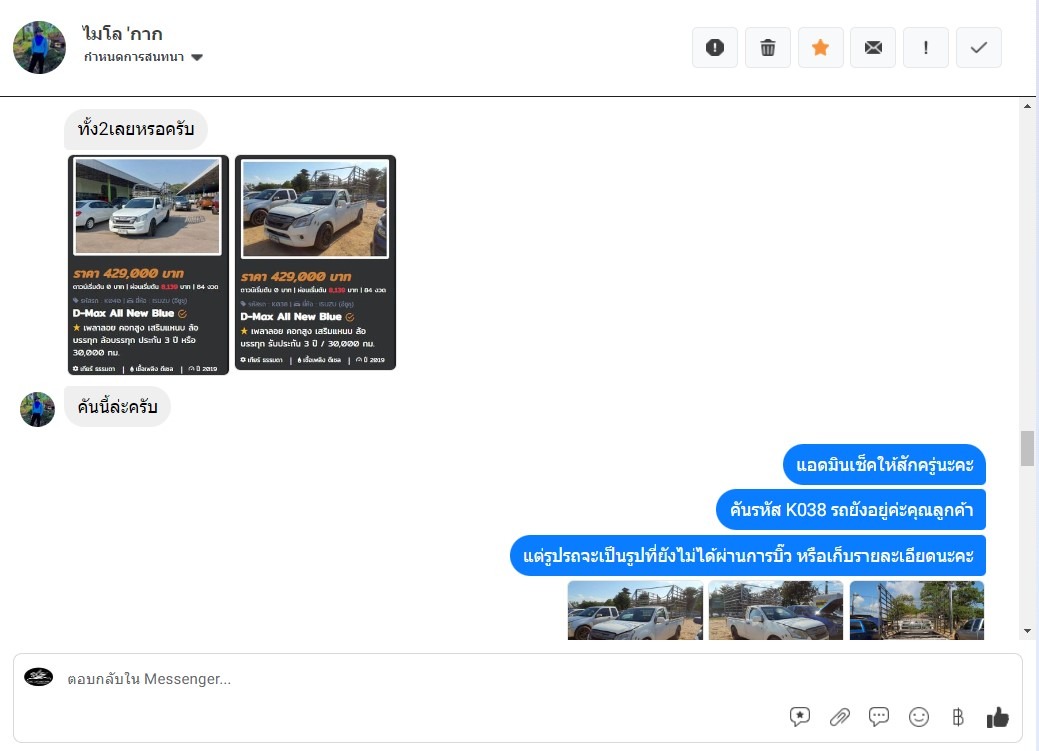Viewport: 1039px width, 751px height.
Task: Open first D-Max car listing image
Action: click(148, 265)
